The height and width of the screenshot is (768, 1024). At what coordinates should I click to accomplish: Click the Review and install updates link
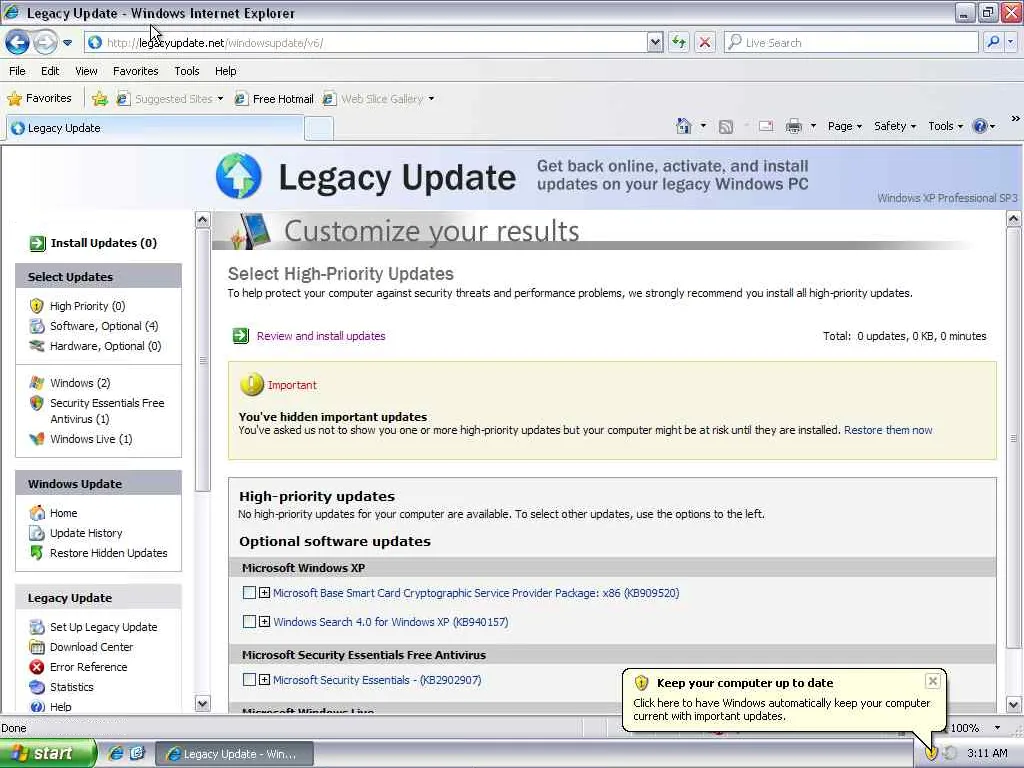[x=321, y=336]
